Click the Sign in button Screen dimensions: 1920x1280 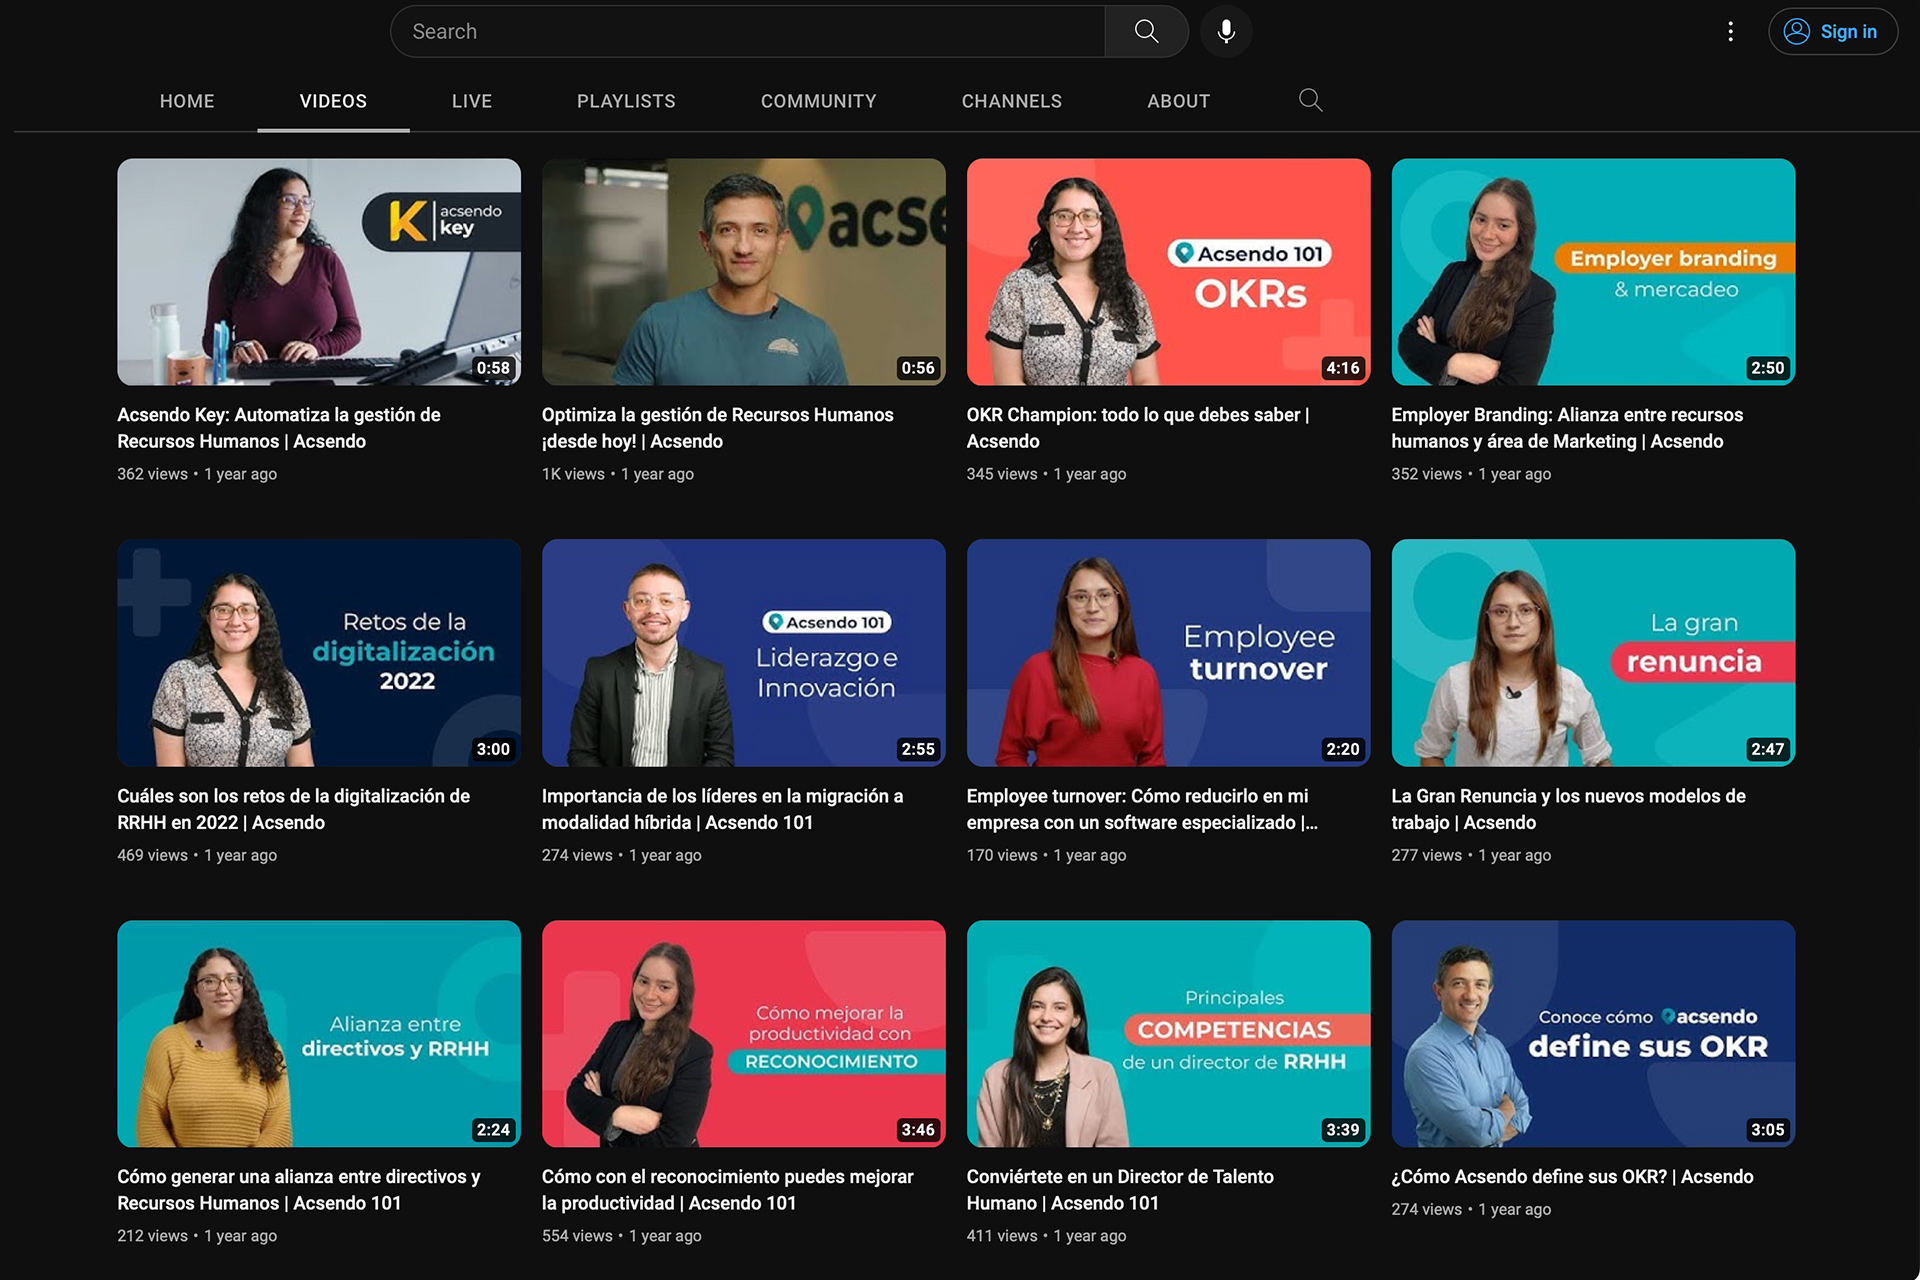pos(1832,31)
